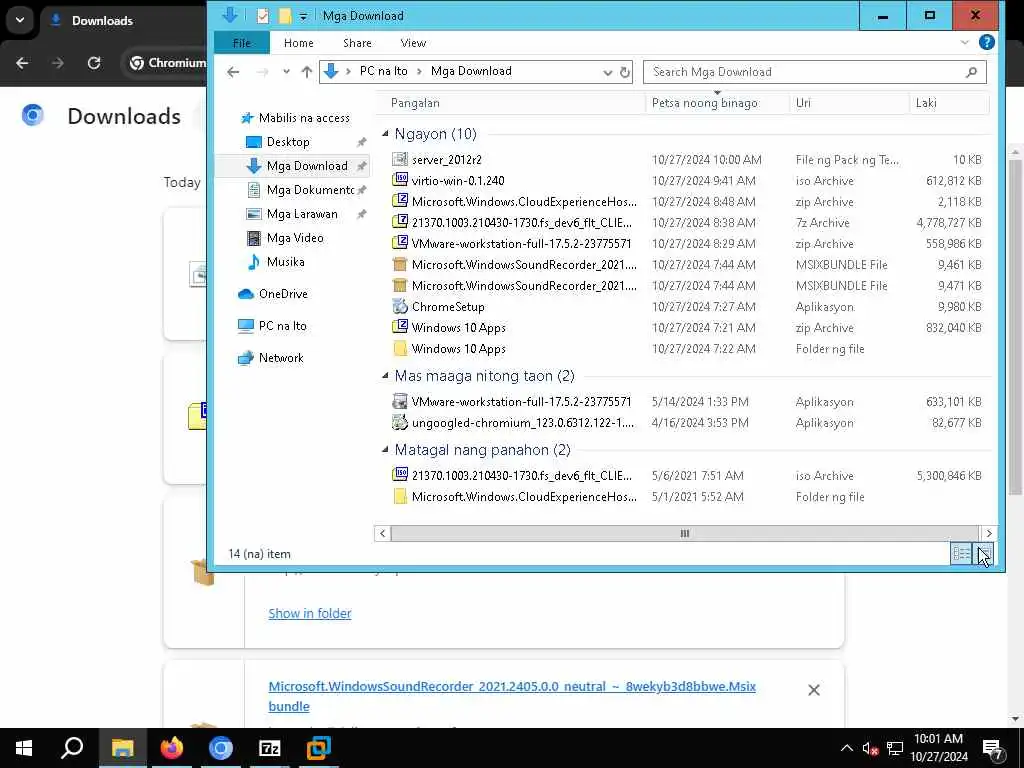Open the Home ribbon tab
This screenshot has width=1024, height=768.
(298, 43)
